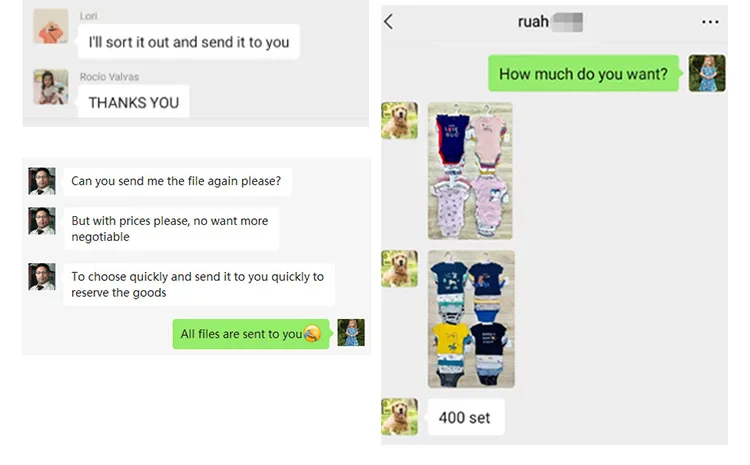
Task: Tap the sender name 'Rocio Valvas'
Action: [x=109, y=77]
